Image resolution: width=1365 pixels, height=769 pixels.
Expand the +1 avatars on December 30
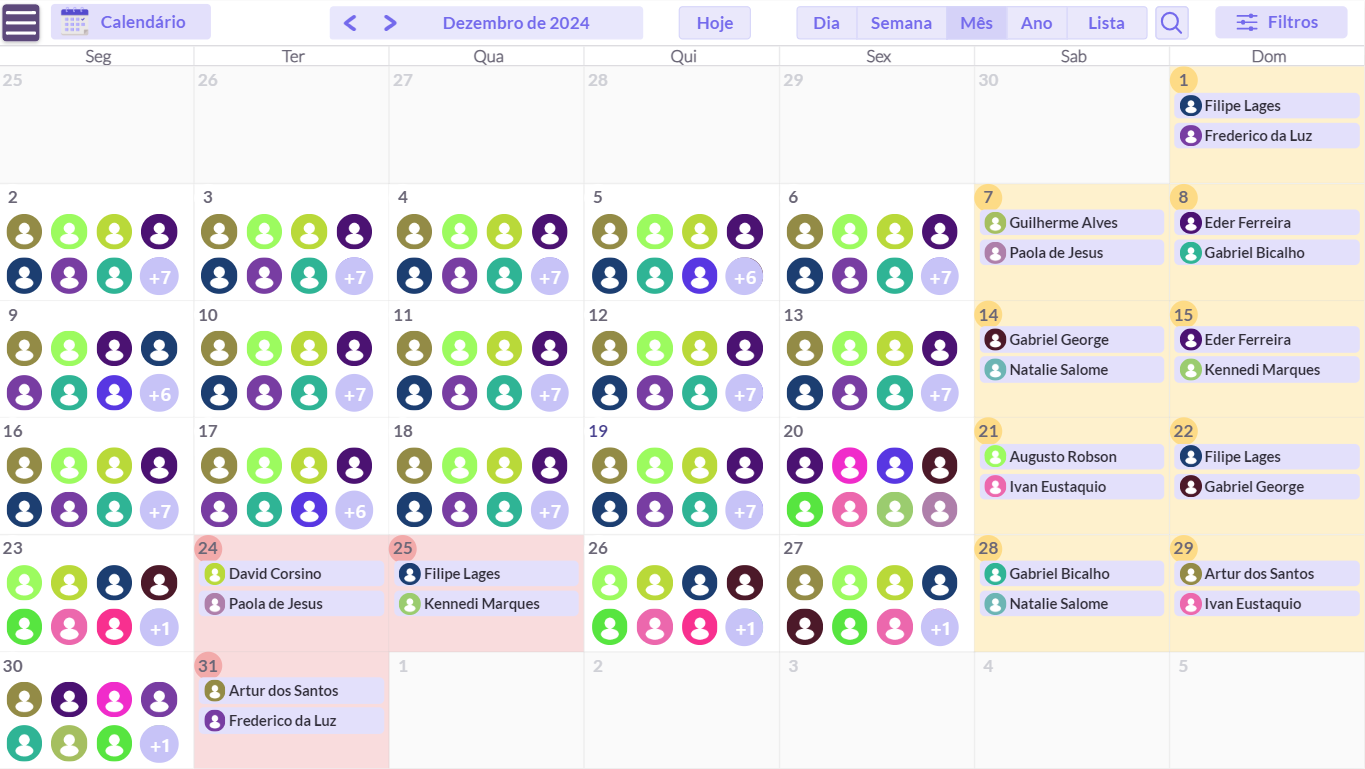point(160,745)
